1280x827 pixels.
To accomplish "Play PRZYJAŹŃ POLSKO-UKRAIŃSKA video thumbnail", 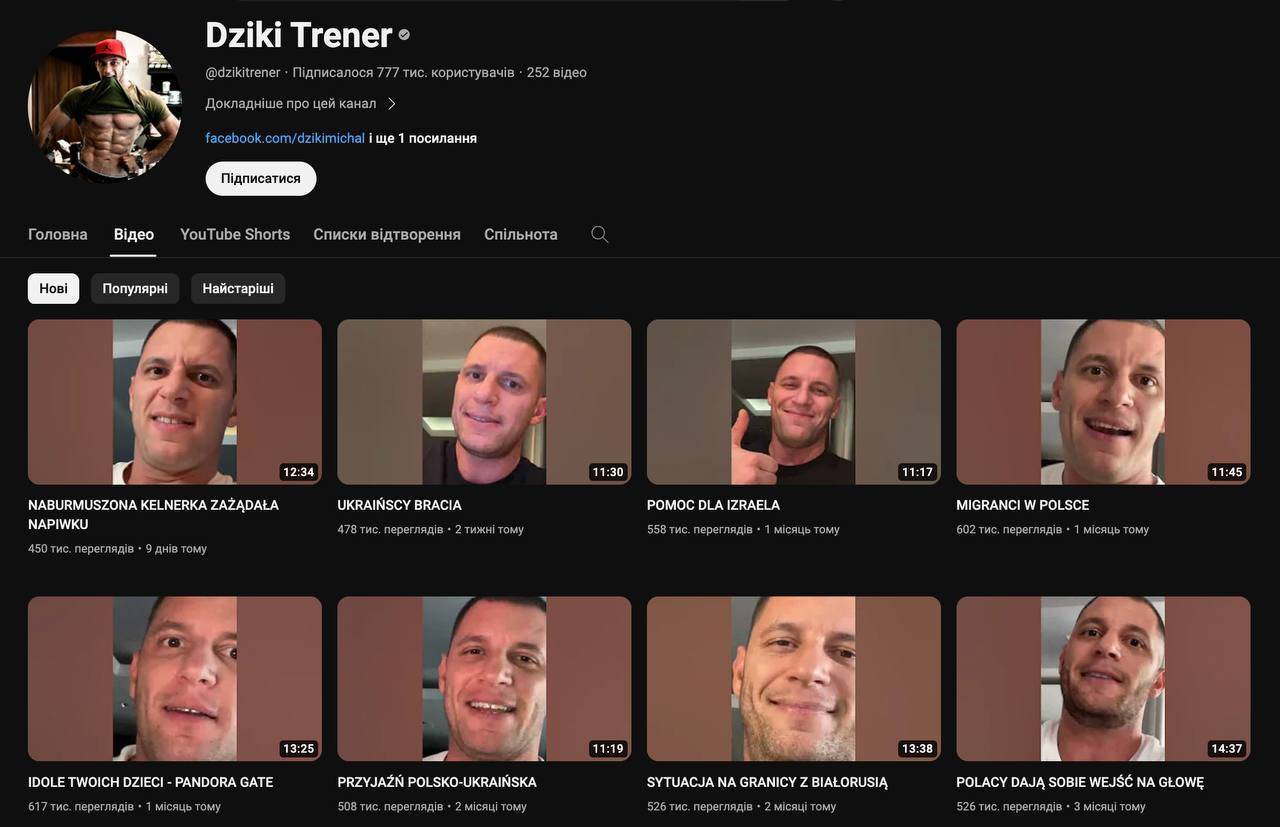I will tap(484, 679).
